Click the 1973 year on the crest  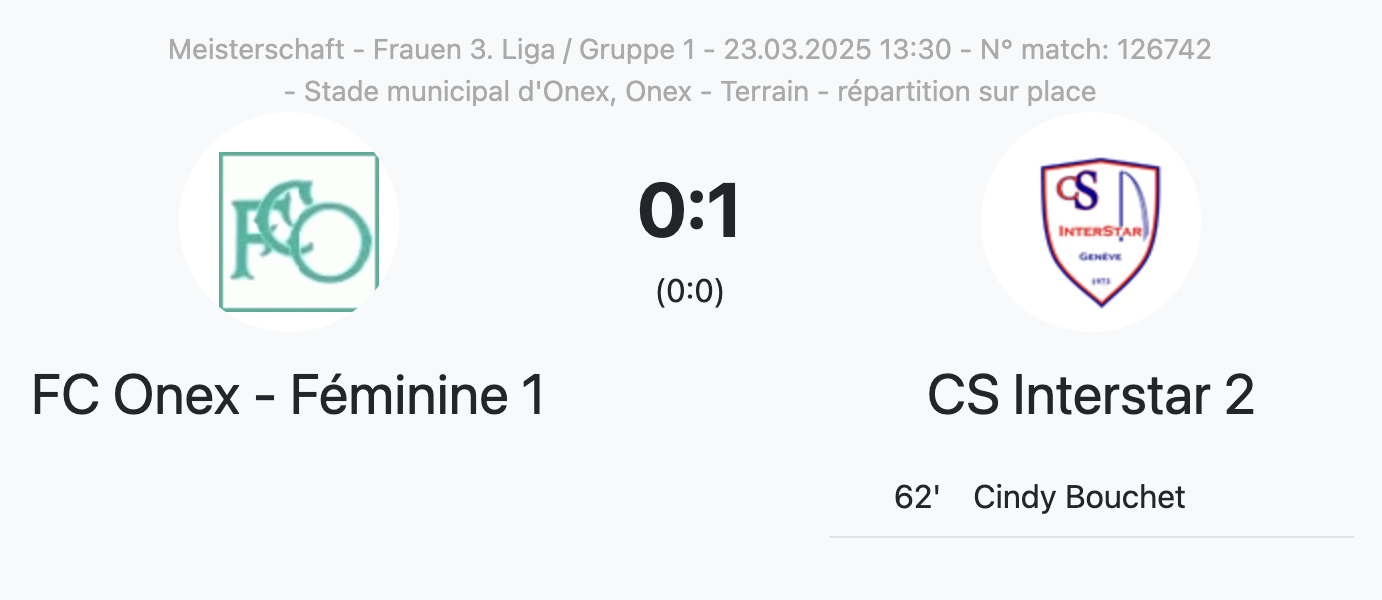click(x=1099, y=281)
